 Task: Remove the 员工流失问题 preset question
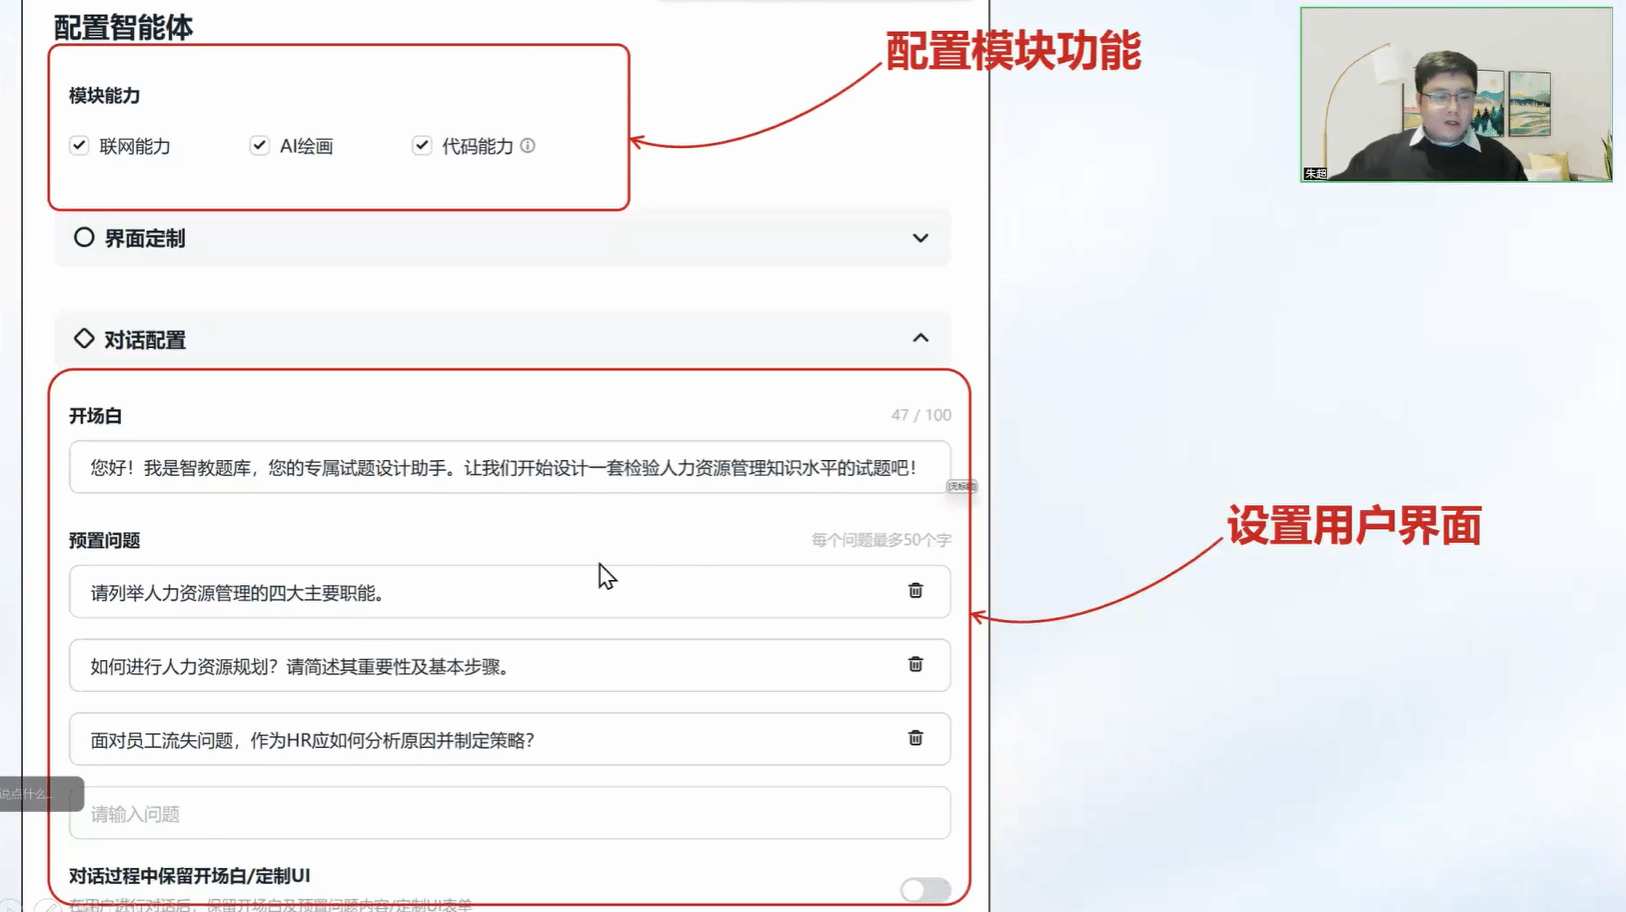coord(915,739)
